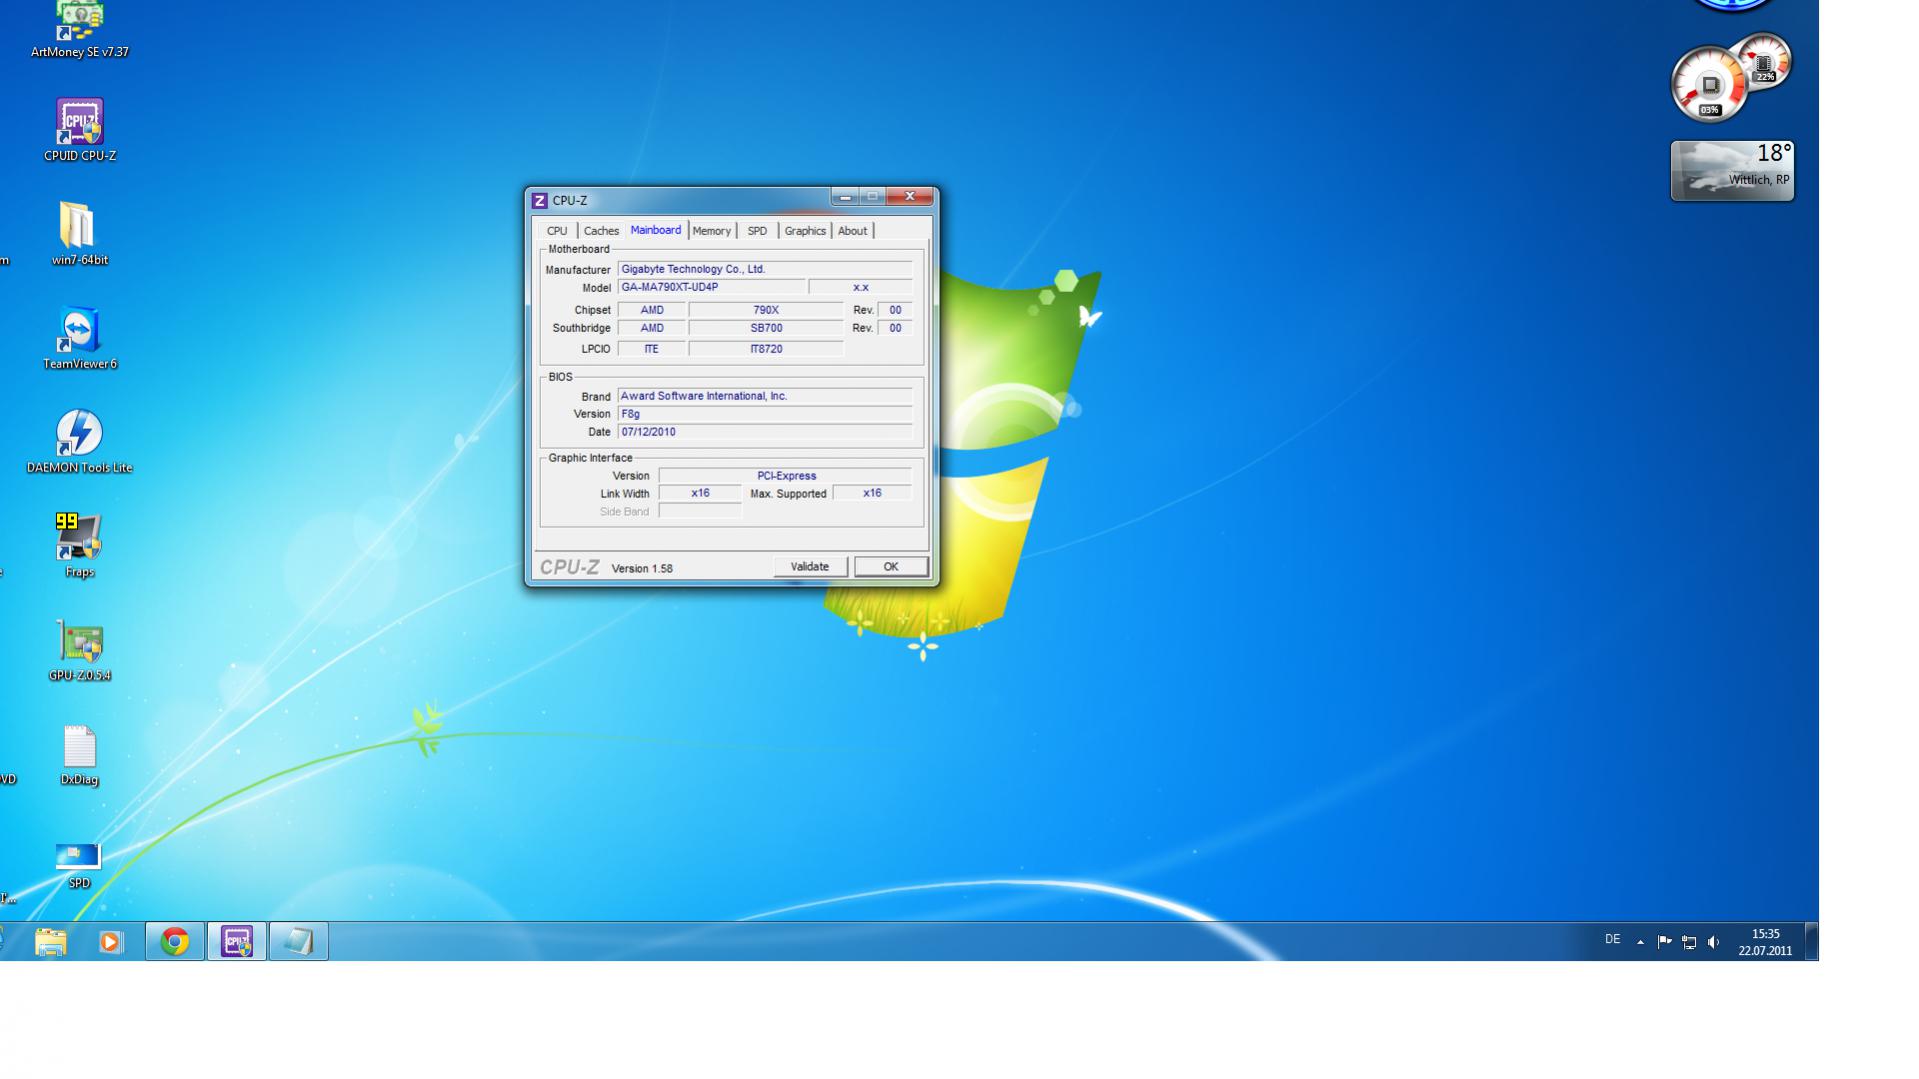Open GPU-Z 0.5.4 desktop icon
The image size is (1919, 1079).
(x=79, y=649)
